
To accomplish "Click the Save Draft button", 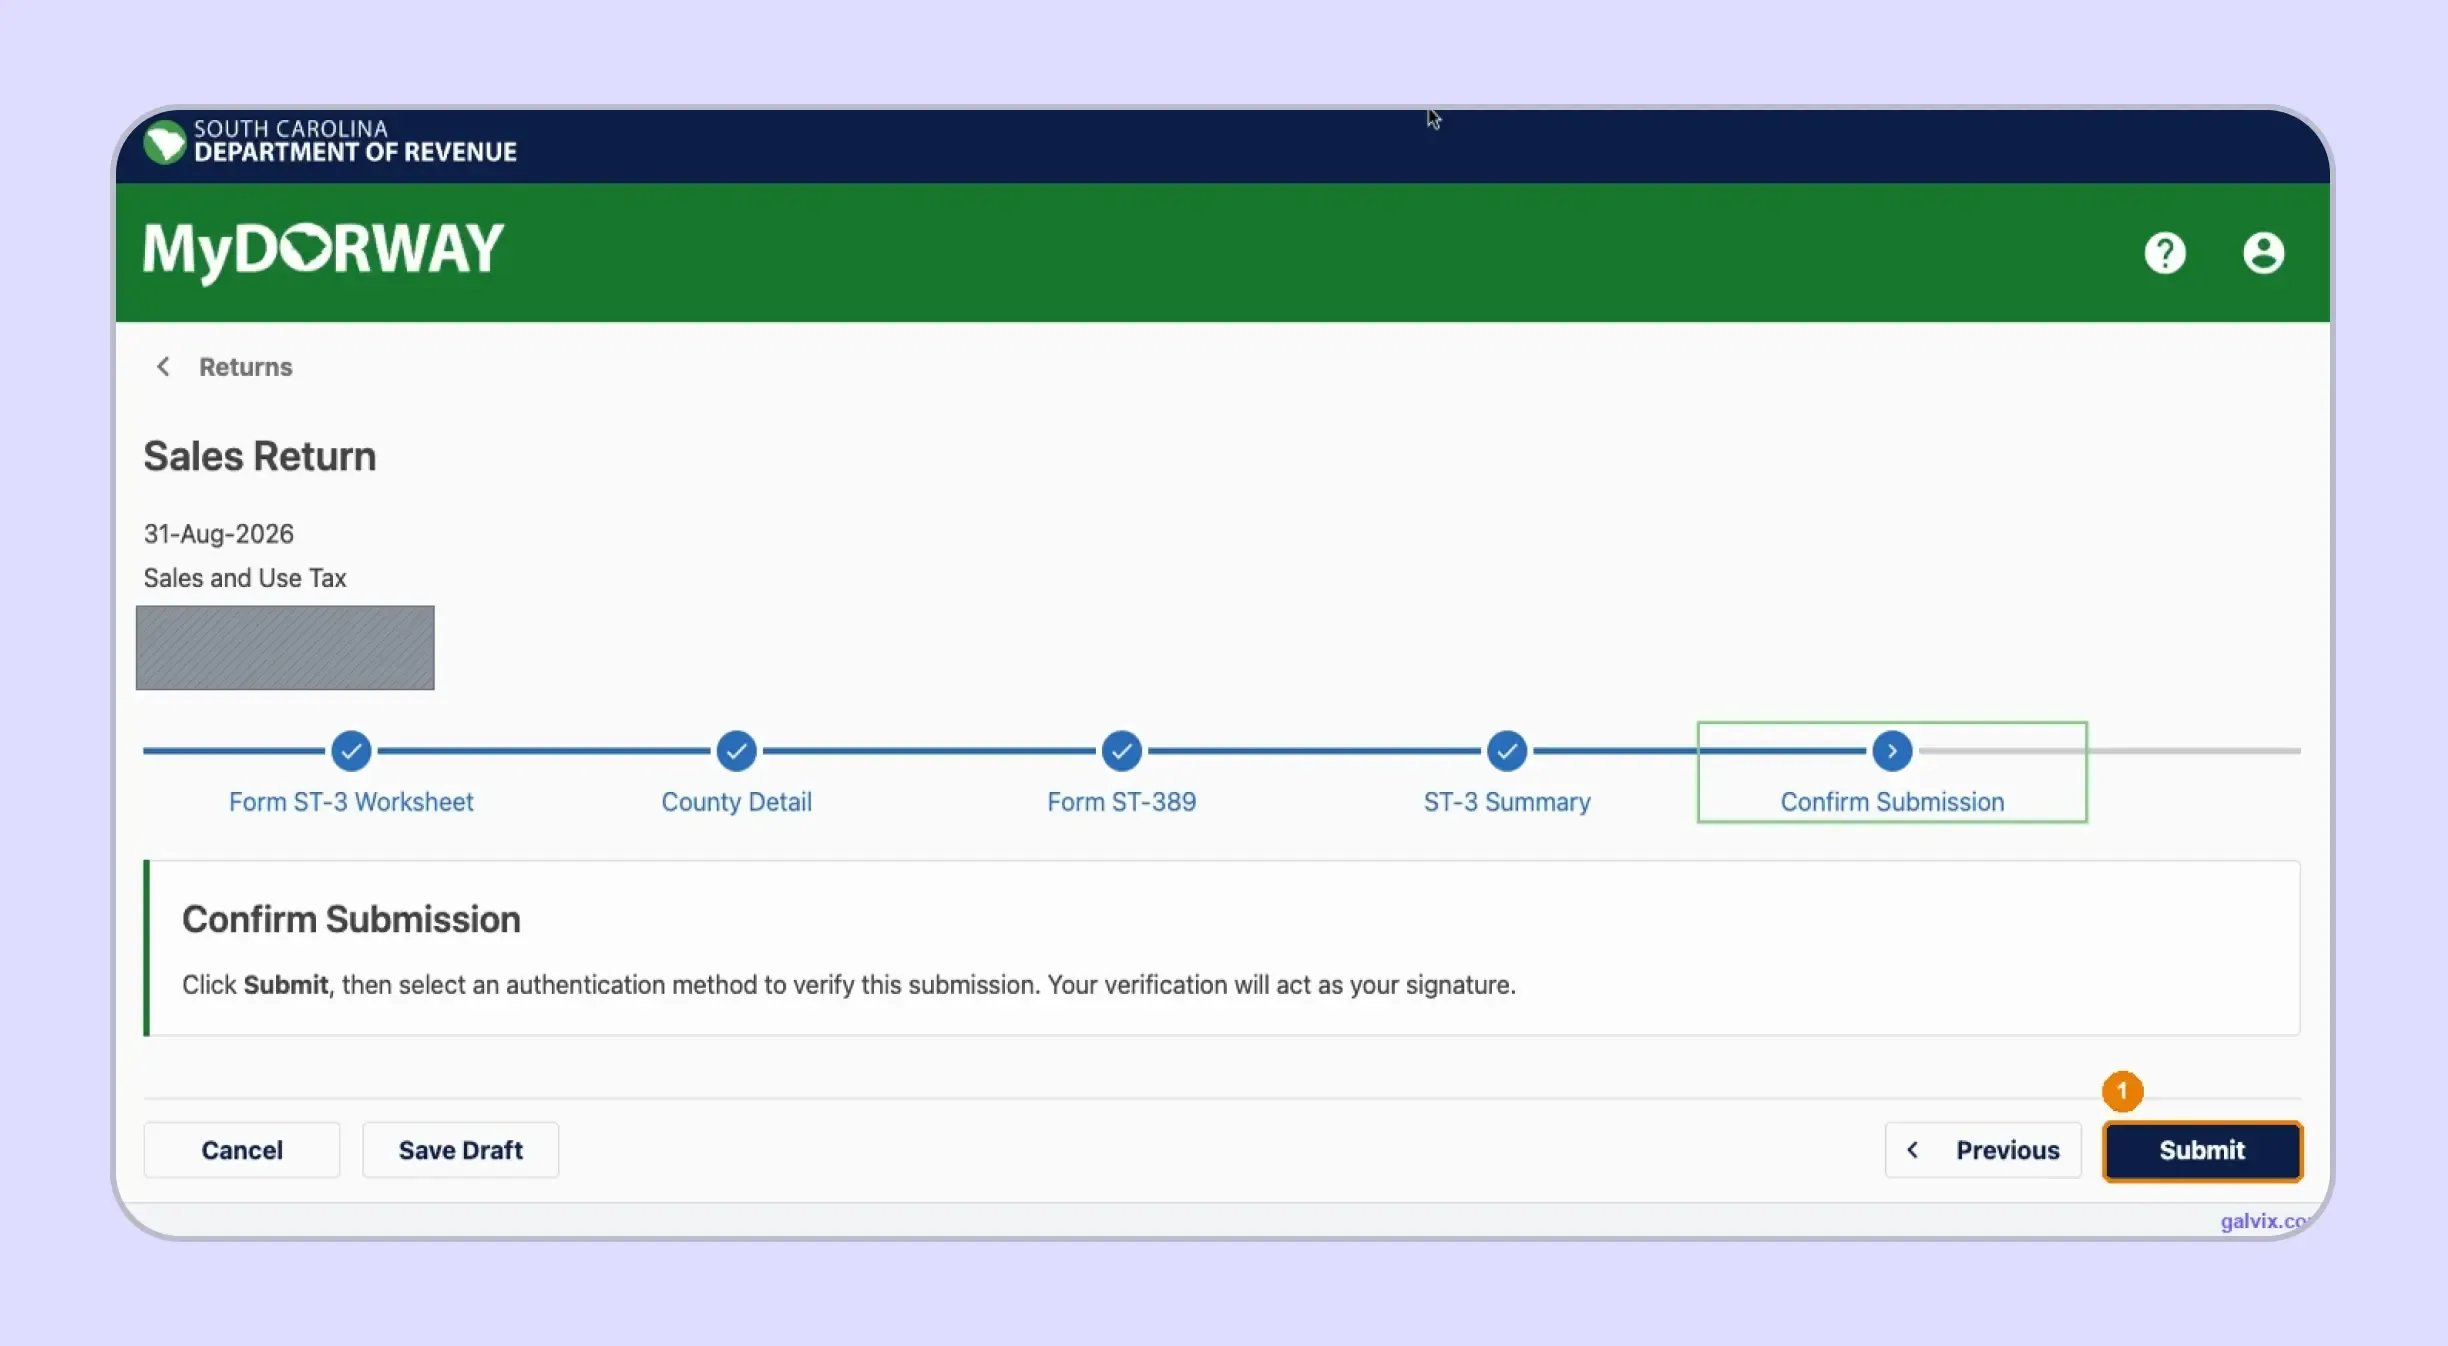I will pos(460,1150).
